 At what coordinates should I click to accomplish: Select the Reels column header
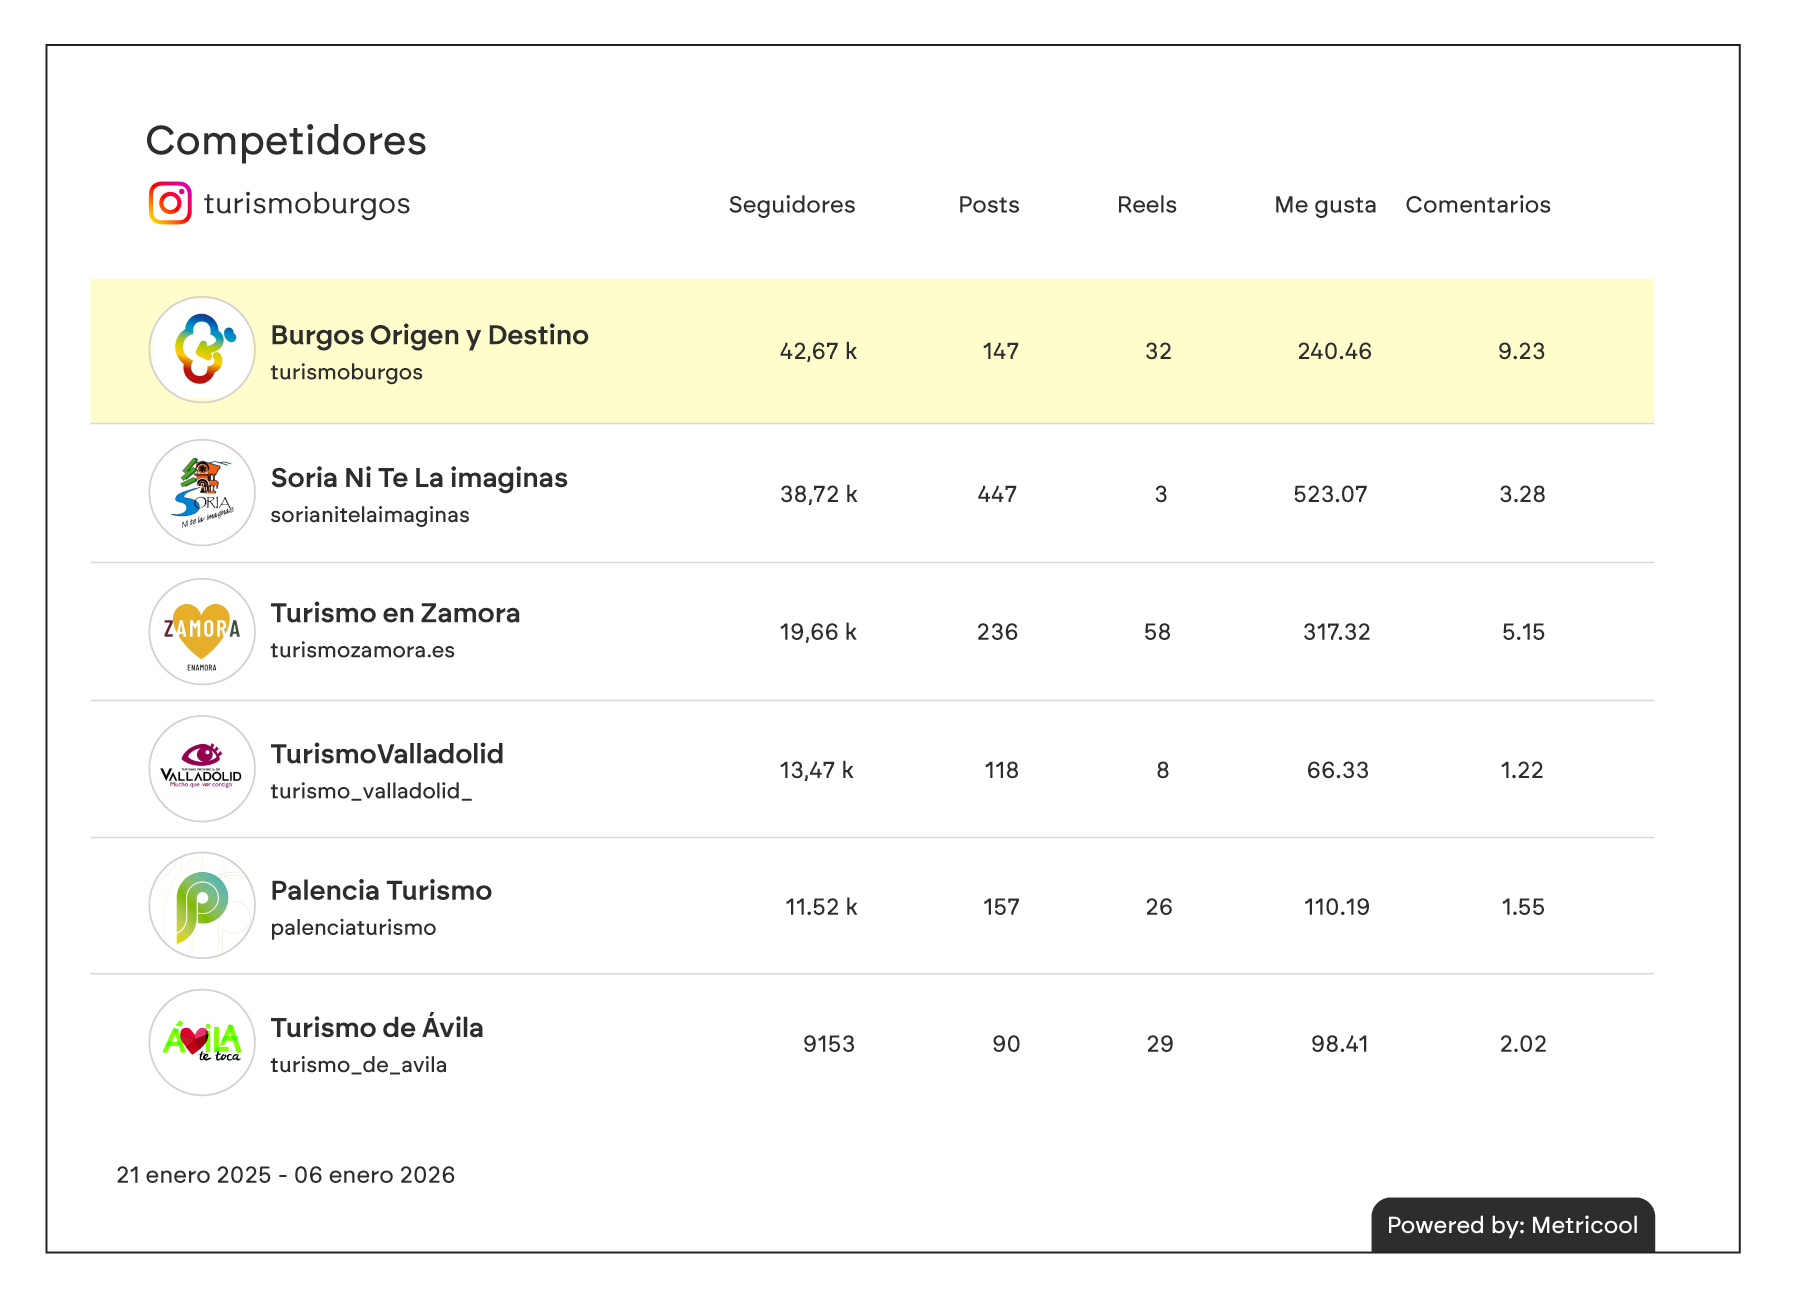[1146, 205]
